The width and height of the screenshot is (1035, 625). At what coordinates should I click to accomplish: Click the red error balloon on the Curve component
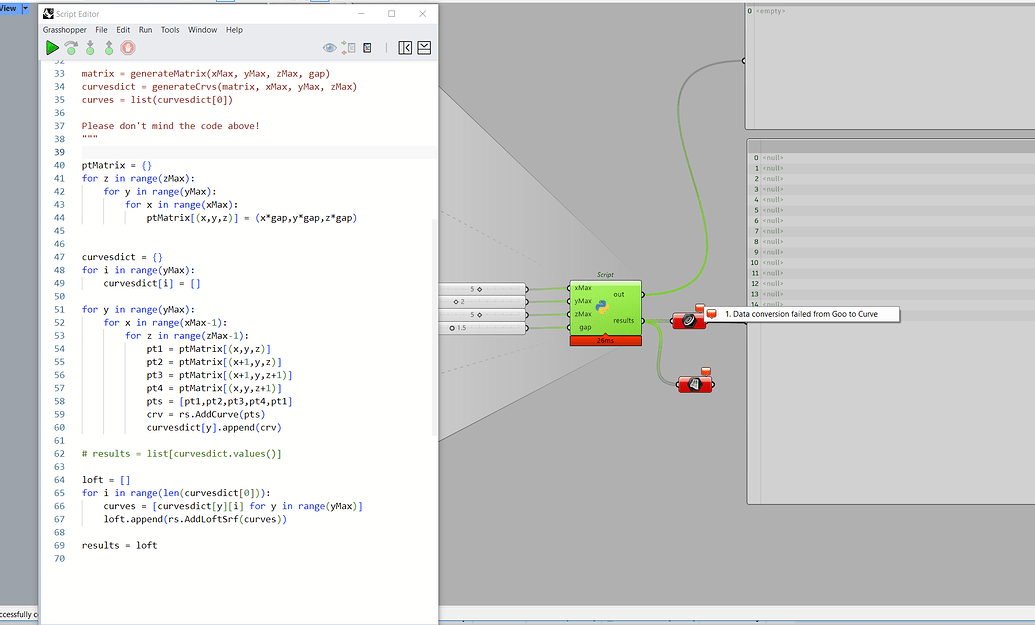coord(700,307)
